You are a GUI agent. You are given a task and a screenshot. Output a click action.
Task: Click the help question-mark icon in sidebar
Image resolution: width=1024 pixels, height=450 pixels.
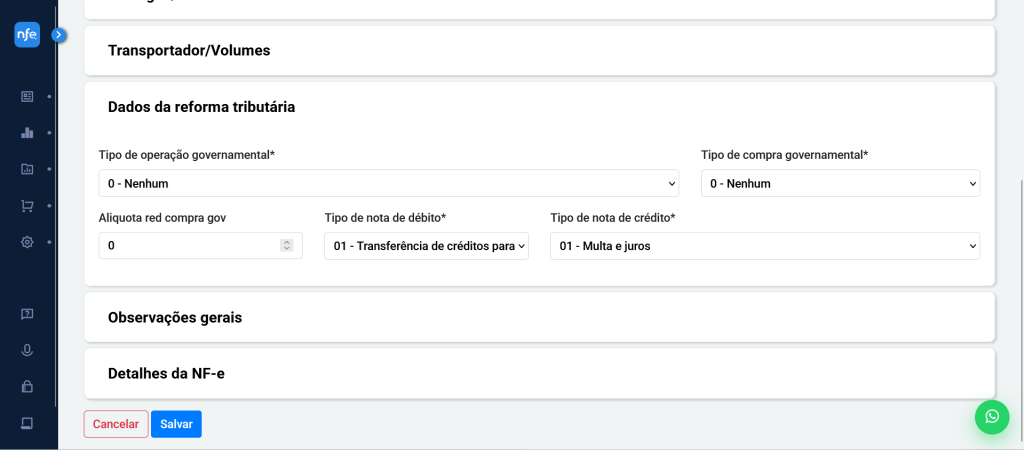pos(27,314)
